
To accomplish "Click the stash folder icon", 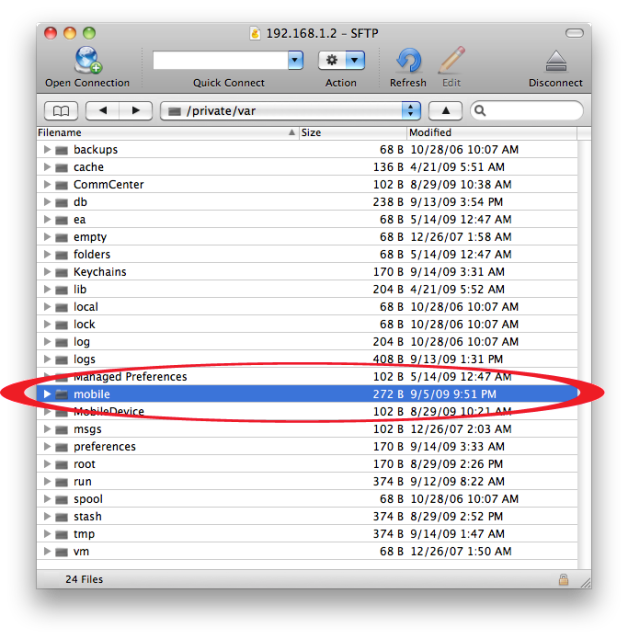I will pyautogui.click(x=62, y=517).
